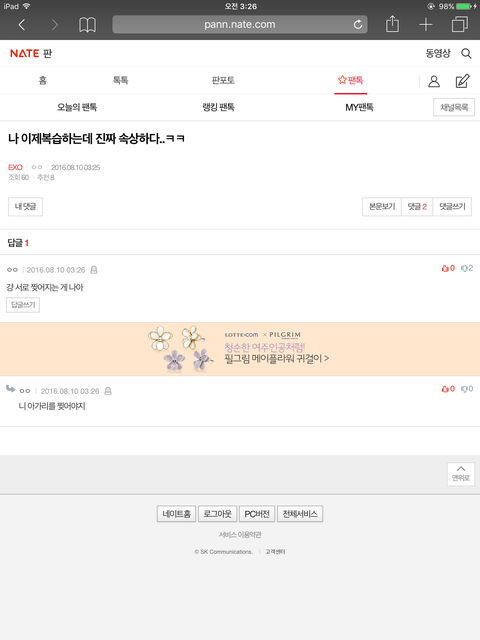Open the 채널목록 channel list
This screenshot has height=640, width=480.
(x=454, y=107)
